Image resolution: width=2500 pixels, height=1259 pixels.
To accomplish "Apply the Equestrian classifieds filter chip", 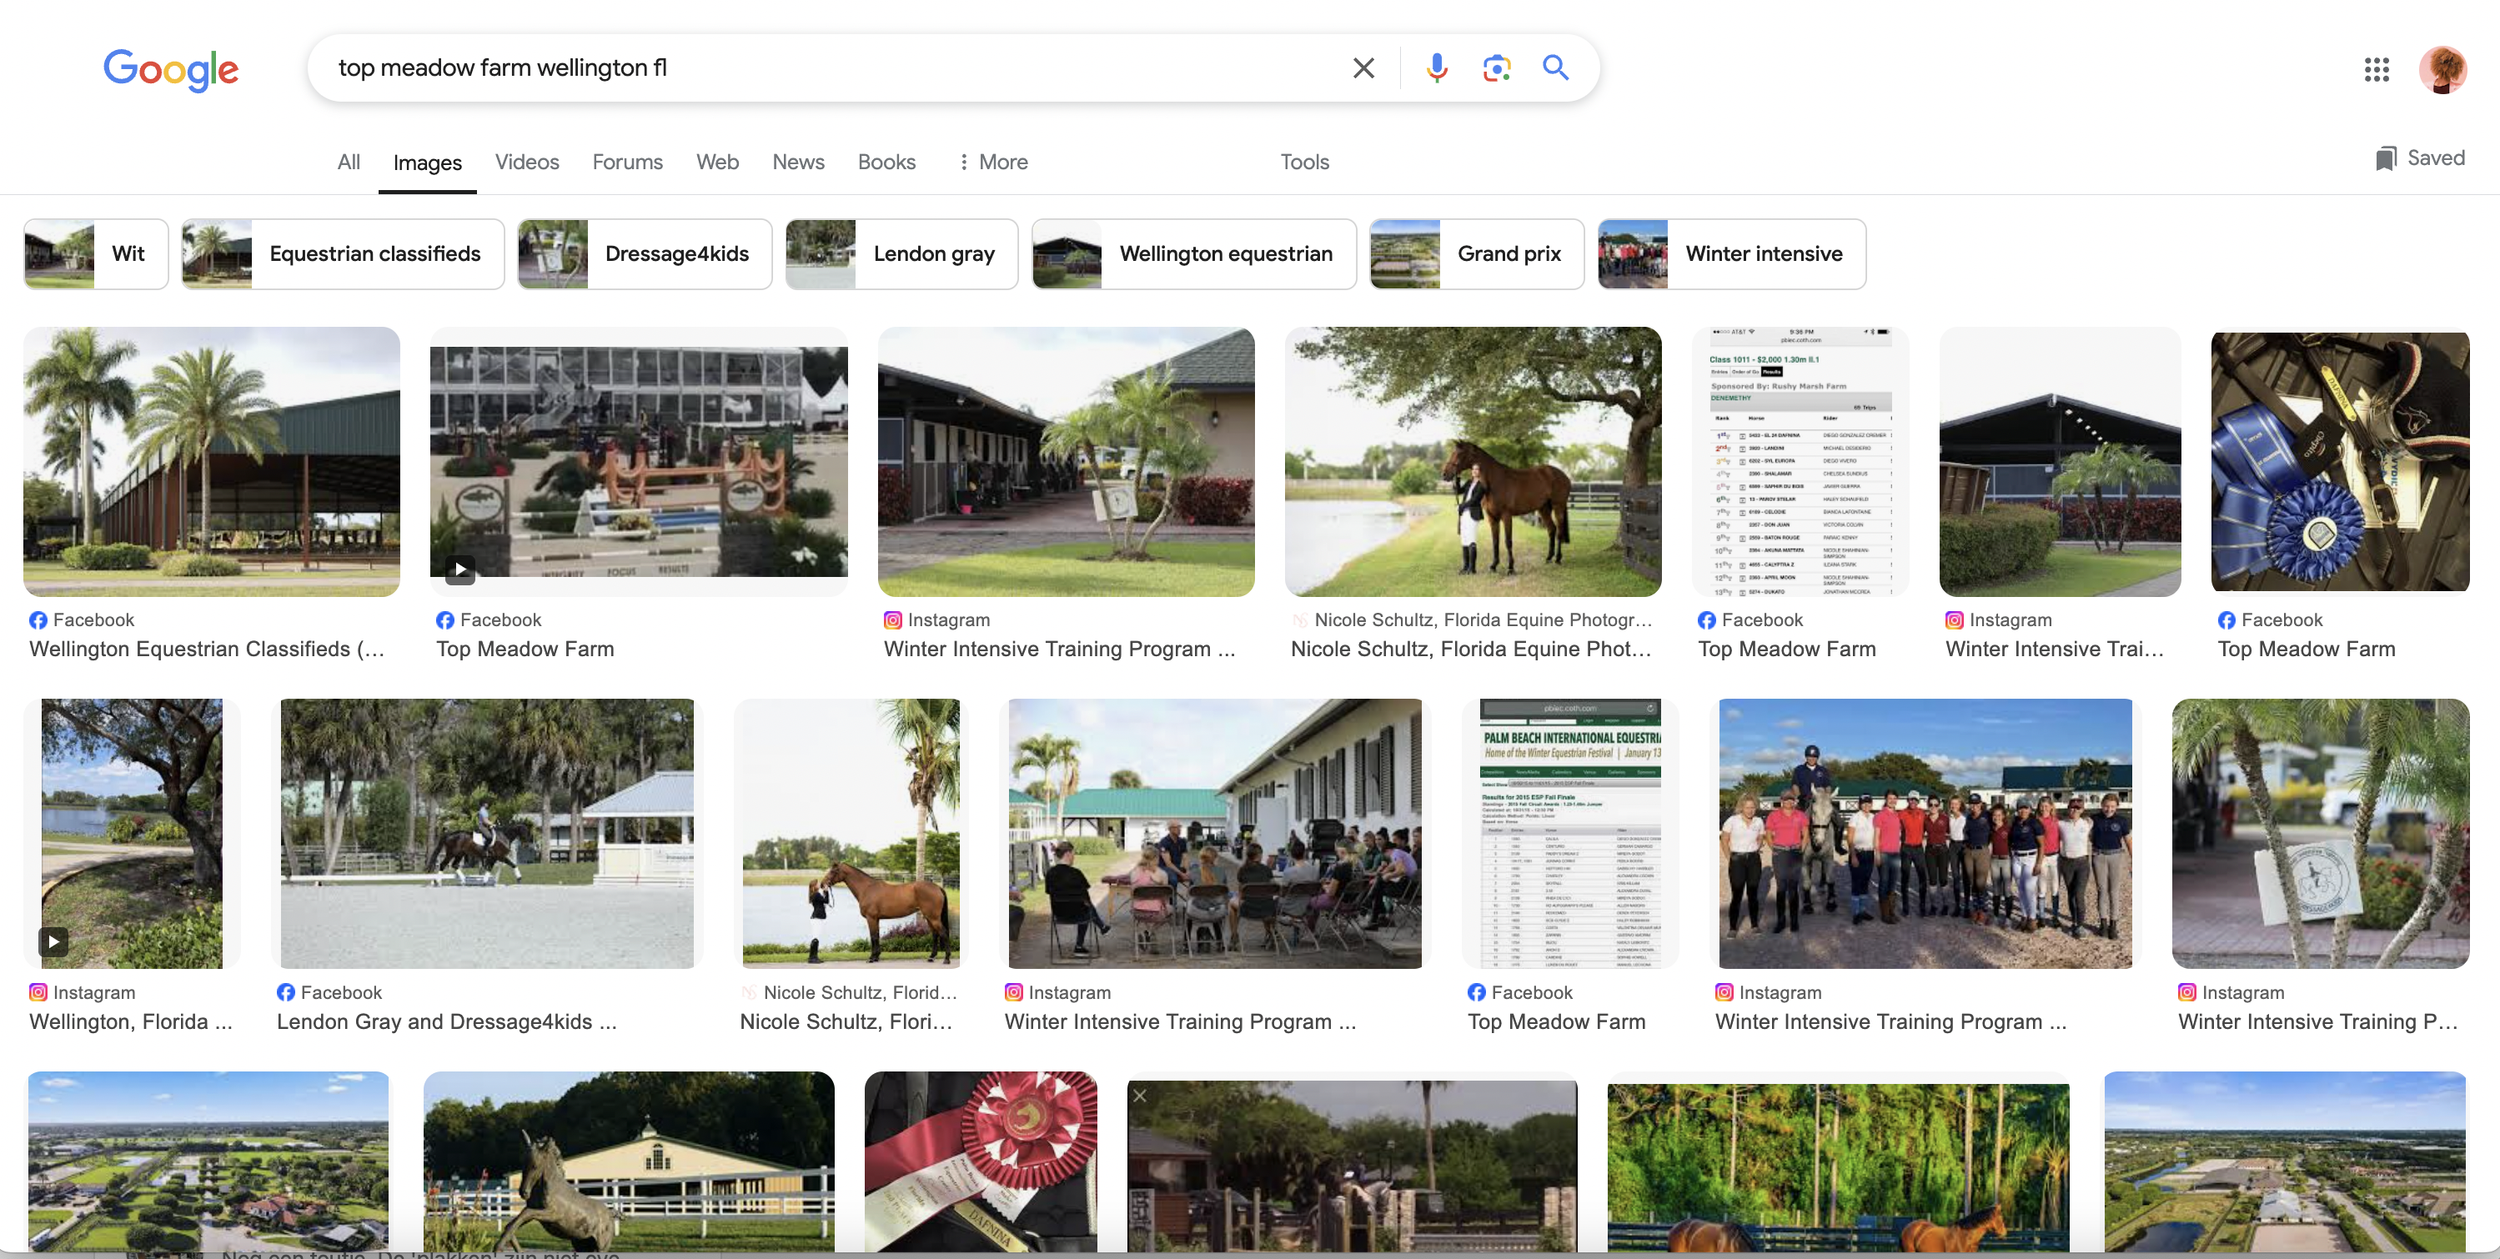I will pyautogui.click(x=343, y=254).
